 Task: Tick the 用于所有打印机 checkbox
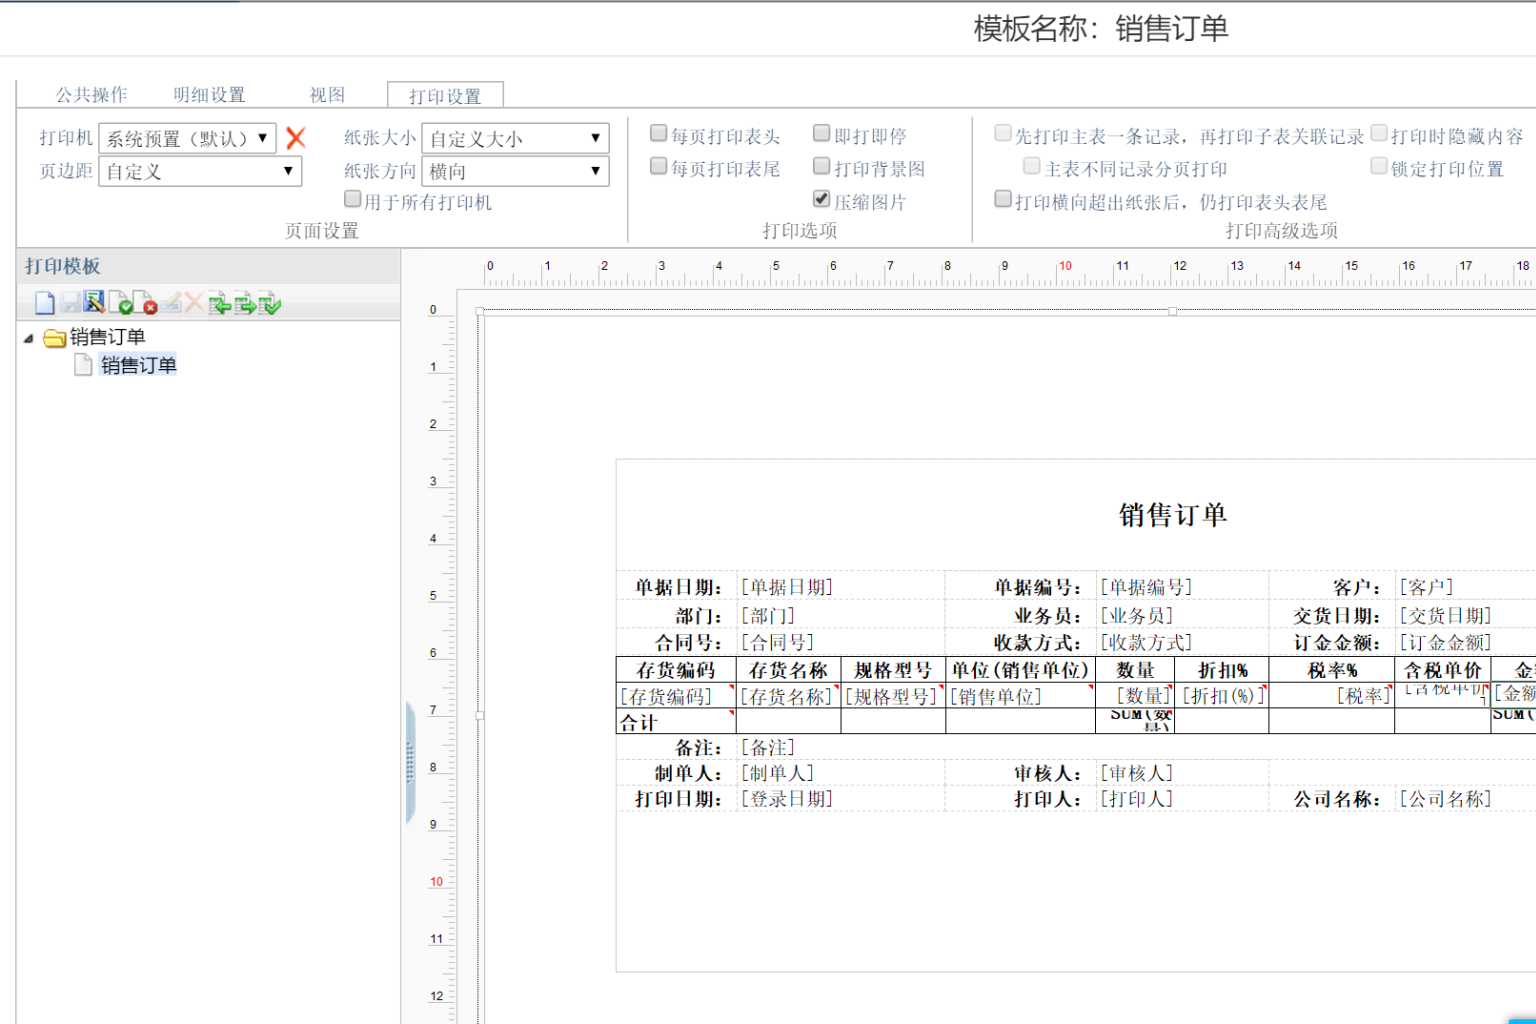pos(353,200)
